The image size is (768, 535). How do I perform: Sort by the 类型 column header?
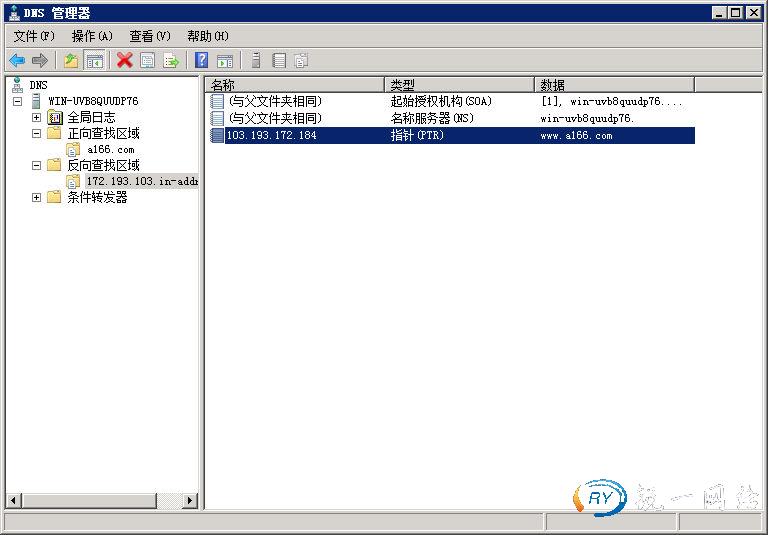[x=459, y=85]
